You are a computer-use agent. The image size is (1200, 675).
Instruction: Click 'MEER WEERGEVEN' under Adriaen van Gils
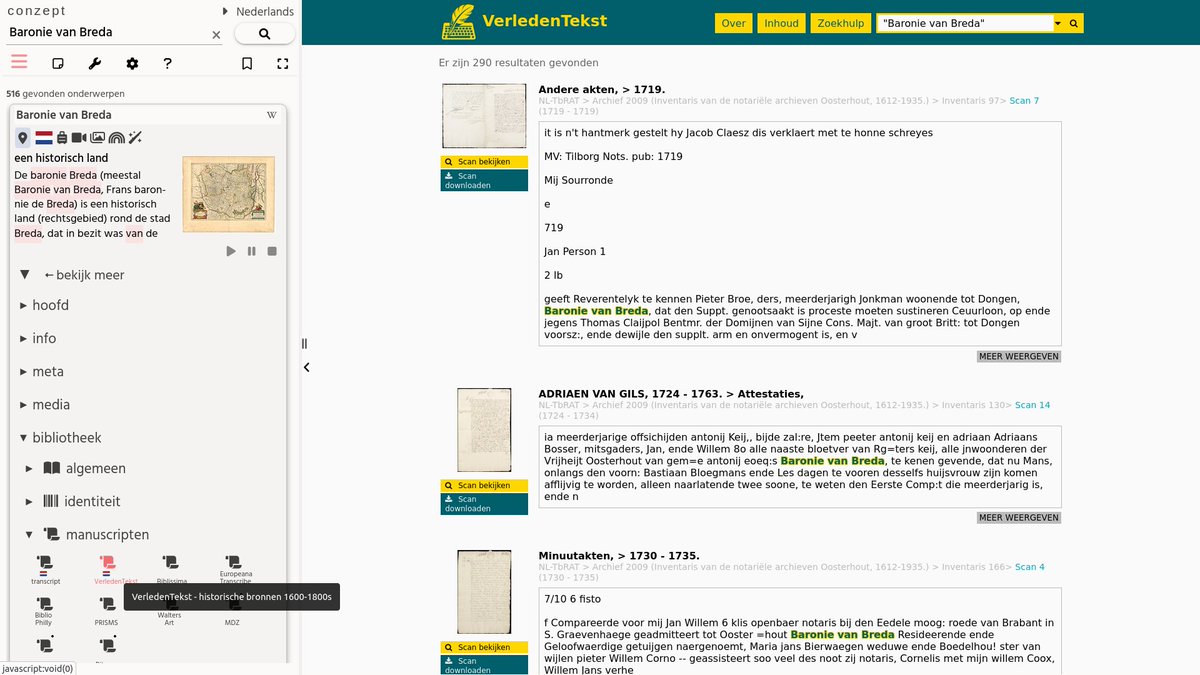tap(1019, 518)
